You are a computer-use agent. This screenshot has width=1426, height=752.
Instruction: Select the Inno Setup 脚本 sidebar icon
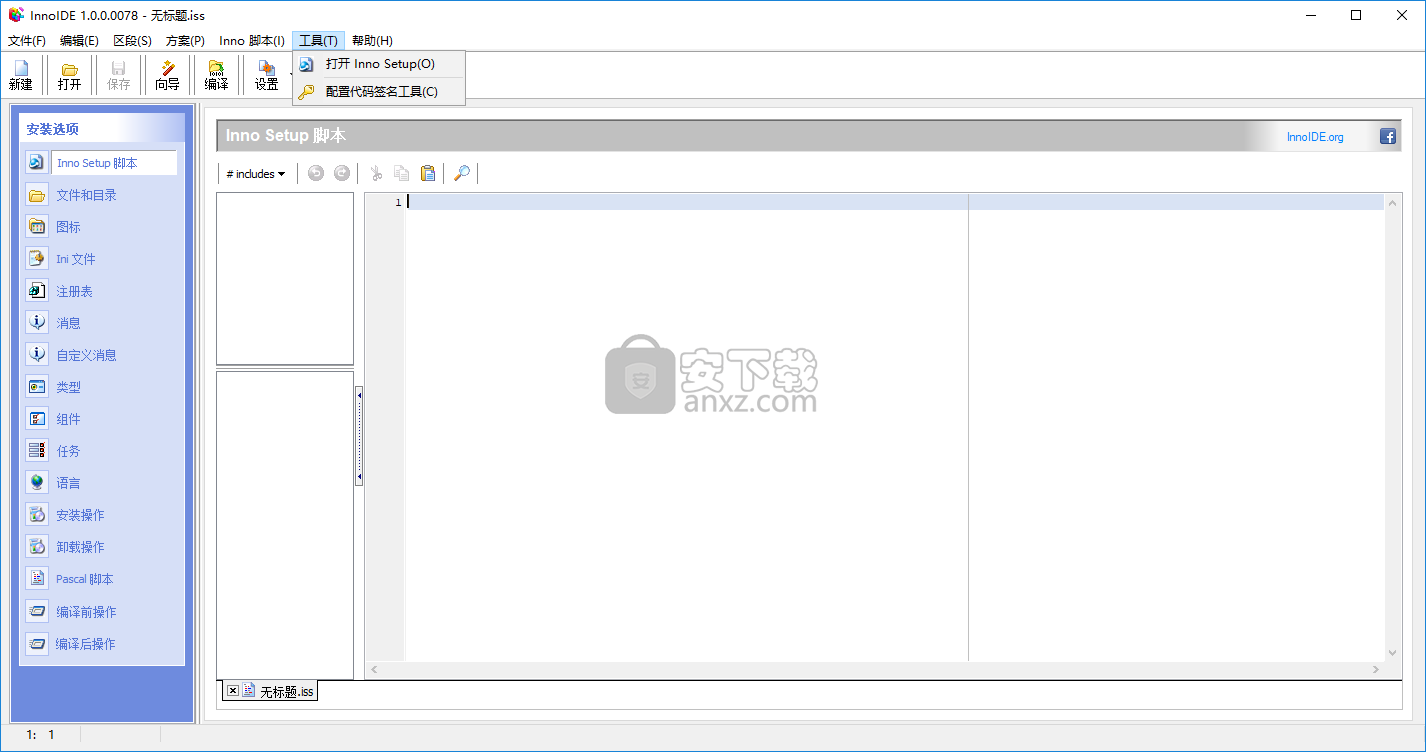pos(37,163)
